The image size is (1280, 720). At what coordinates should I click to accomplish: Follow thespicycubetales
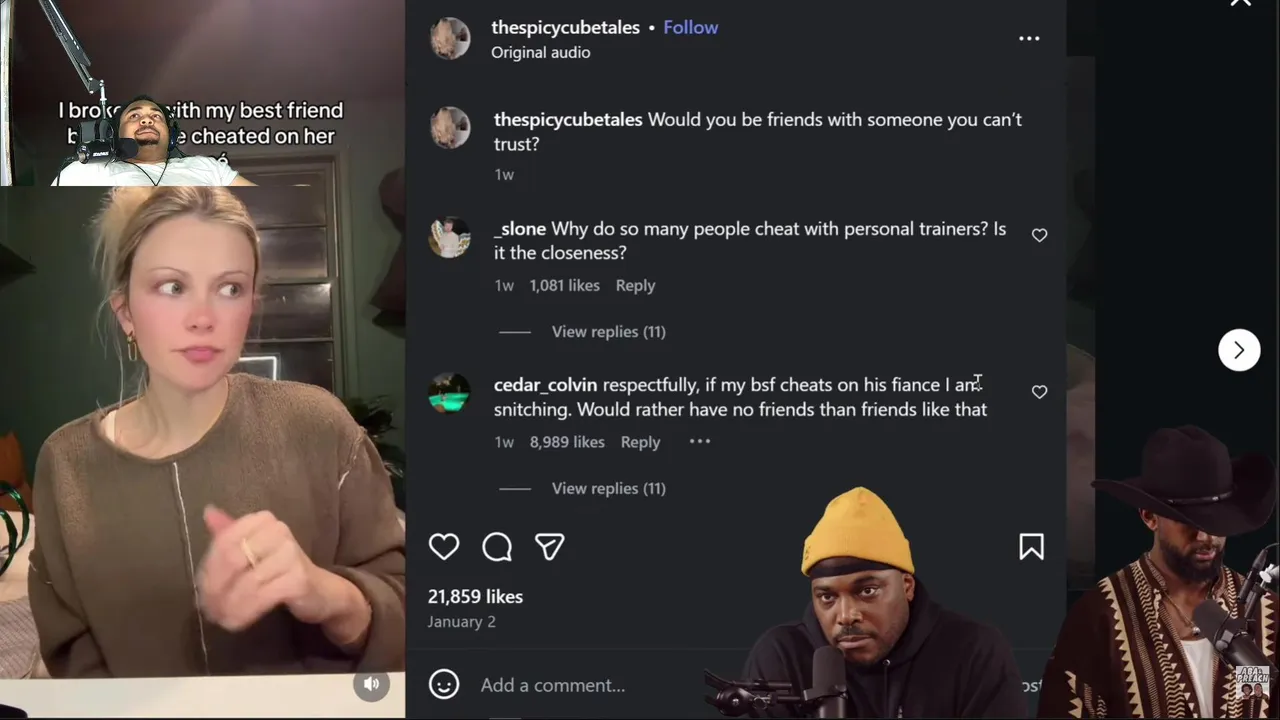[690, 27]
